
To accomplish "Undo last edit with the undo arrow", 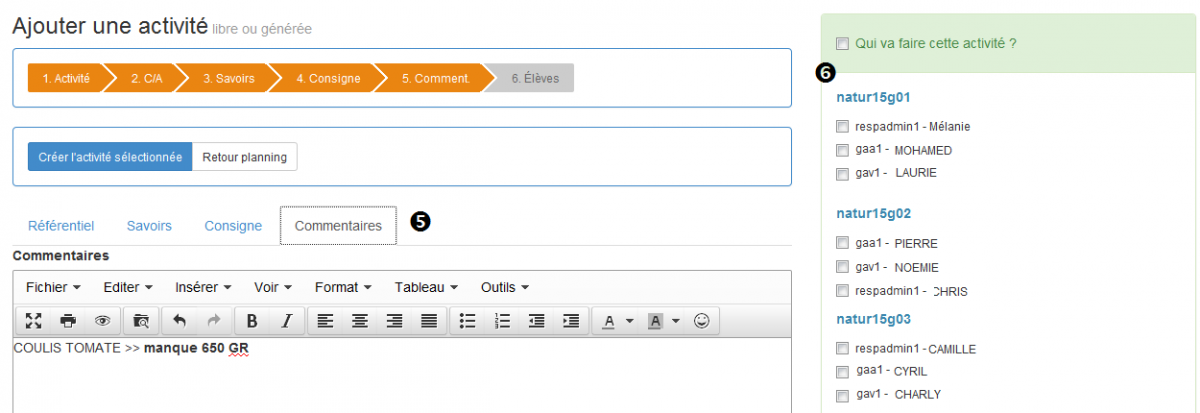I will [x=179, y=321].
